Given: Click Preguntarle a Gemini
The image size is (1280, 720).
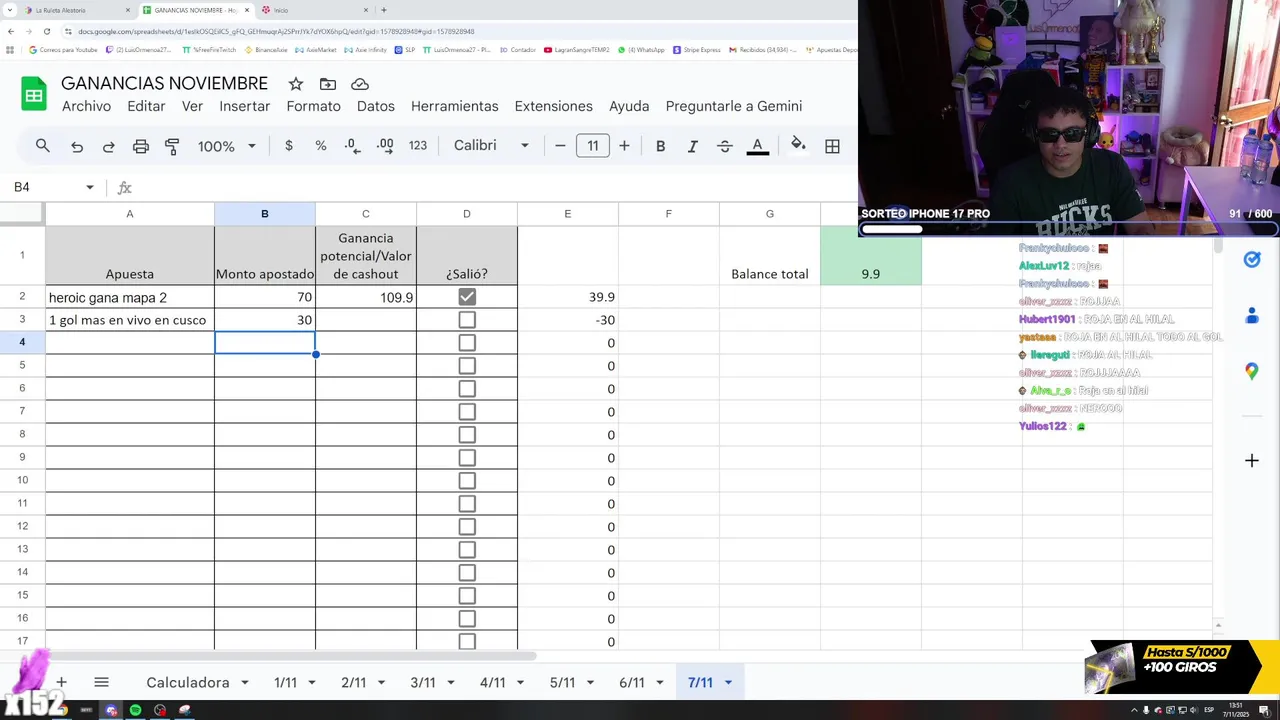Looking at the screenshot, I should tap(734, 106).
